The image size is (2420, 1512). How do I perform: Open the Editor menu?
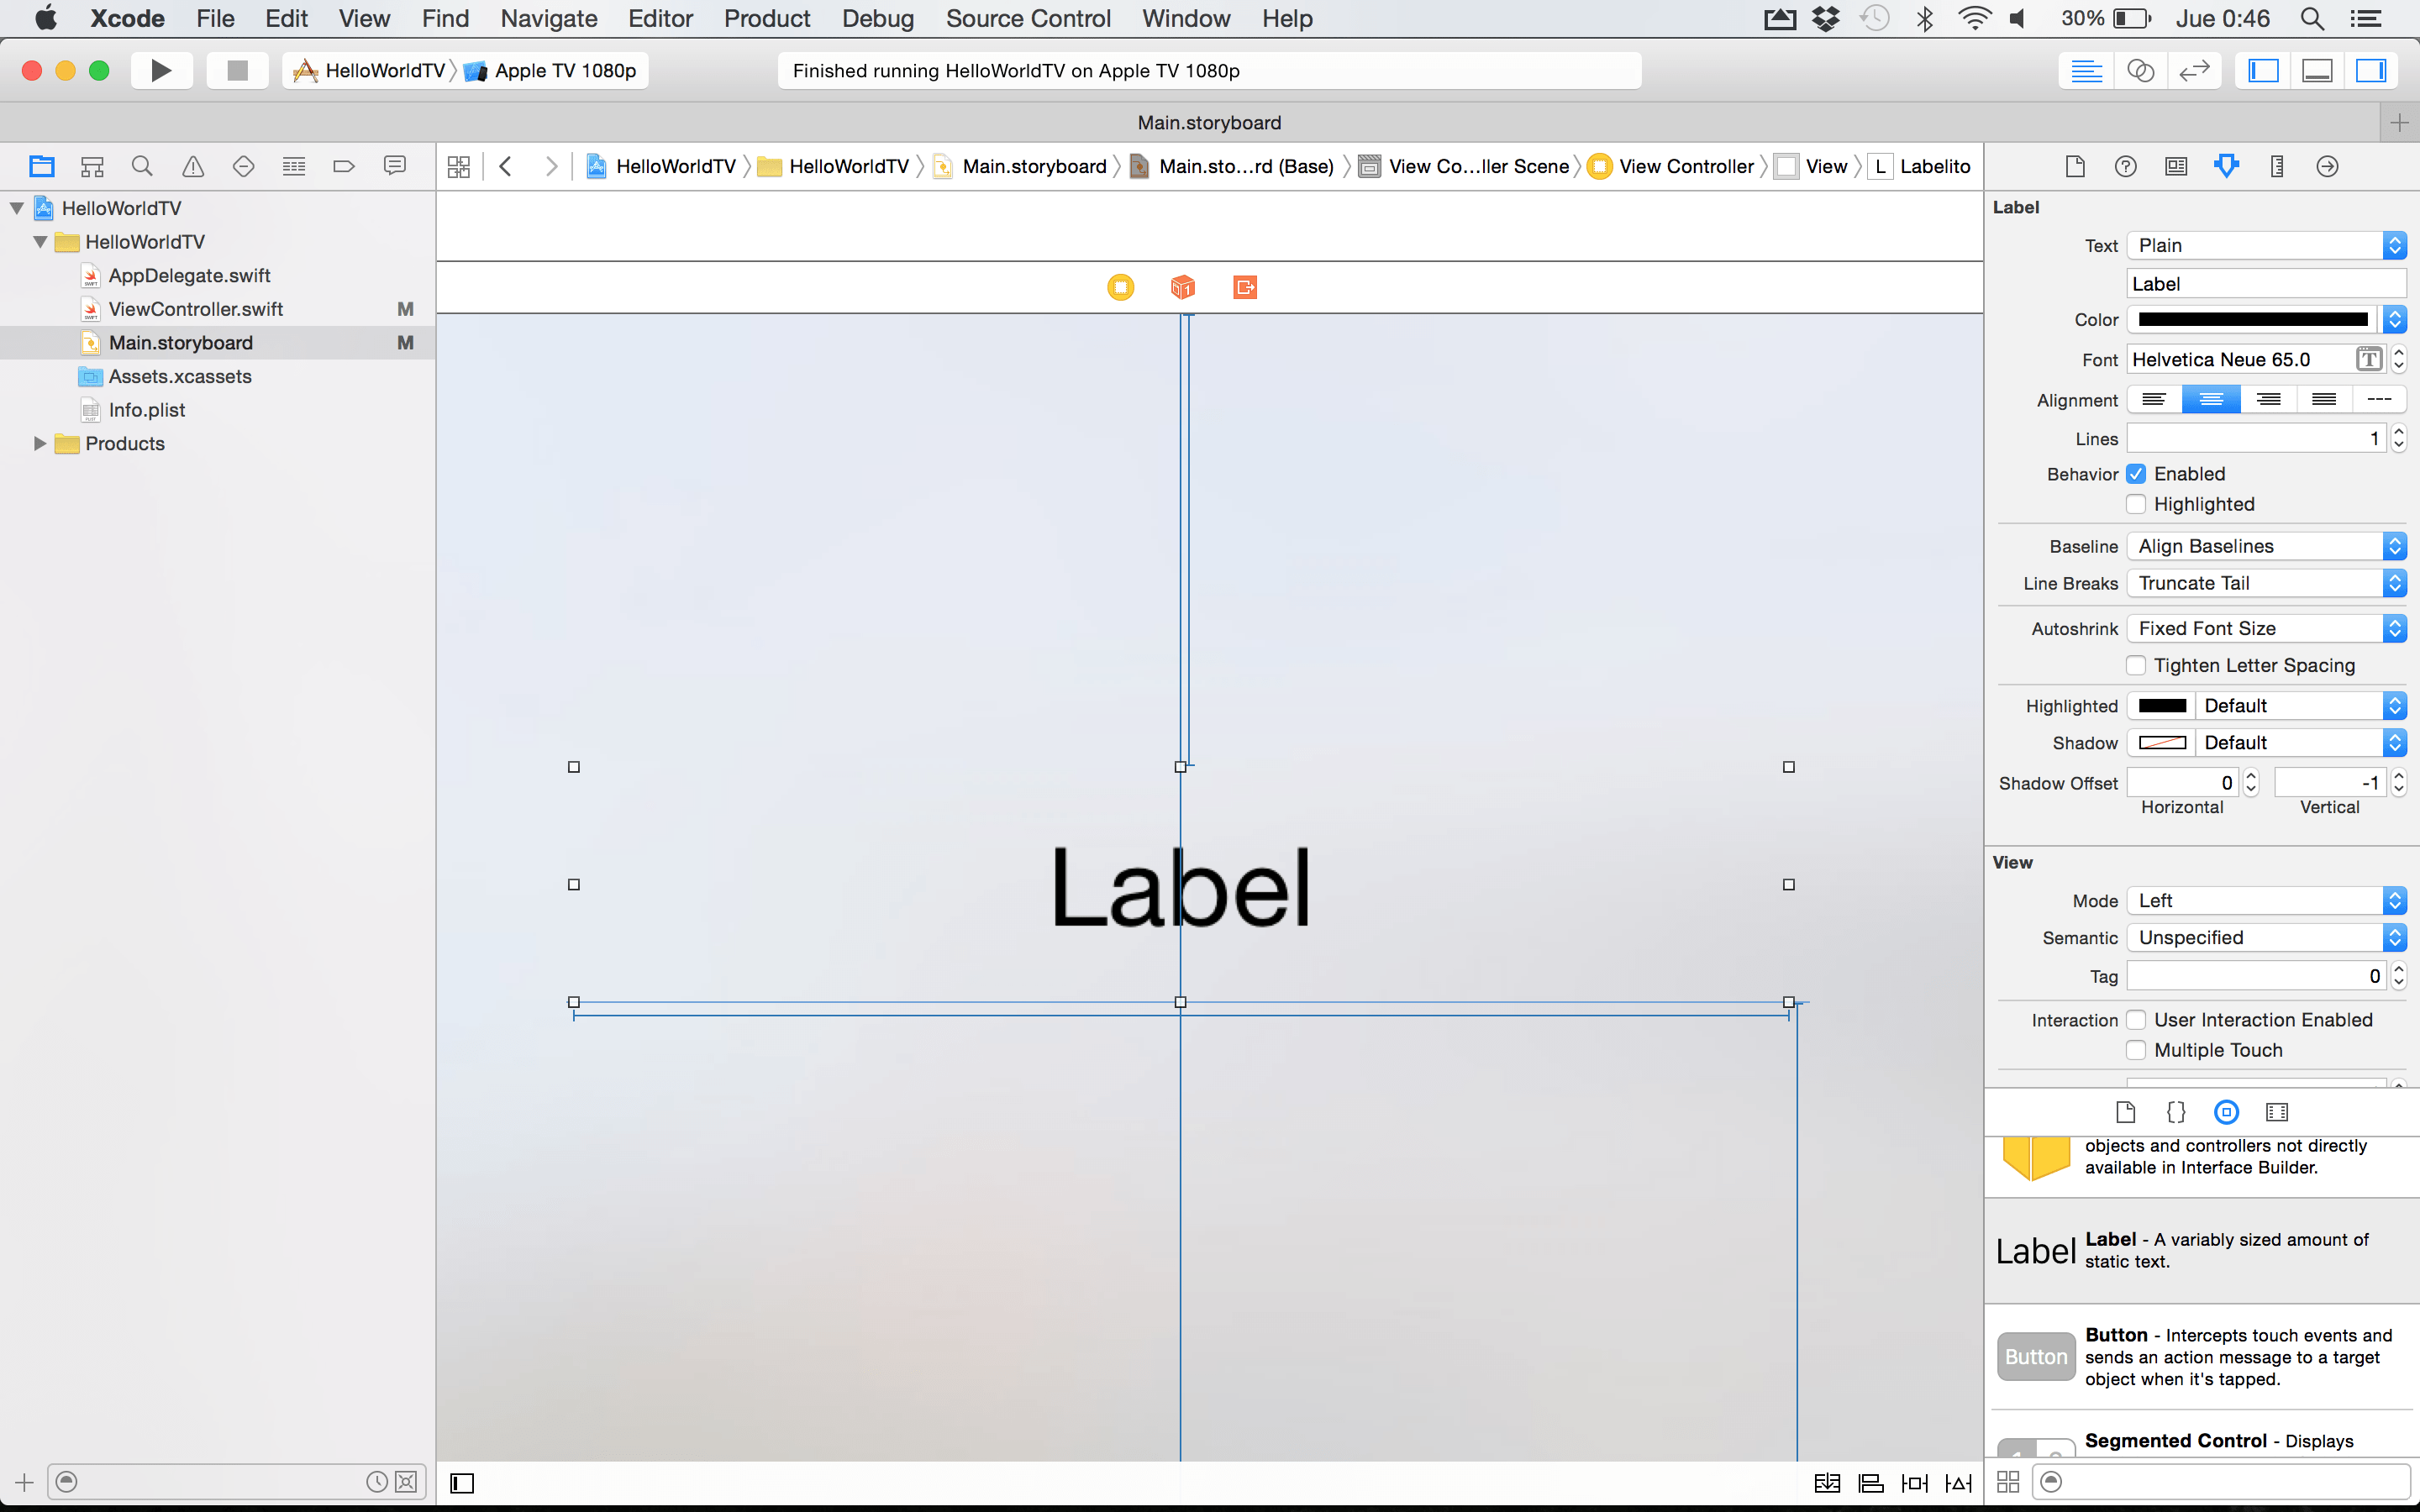[660, 19]
